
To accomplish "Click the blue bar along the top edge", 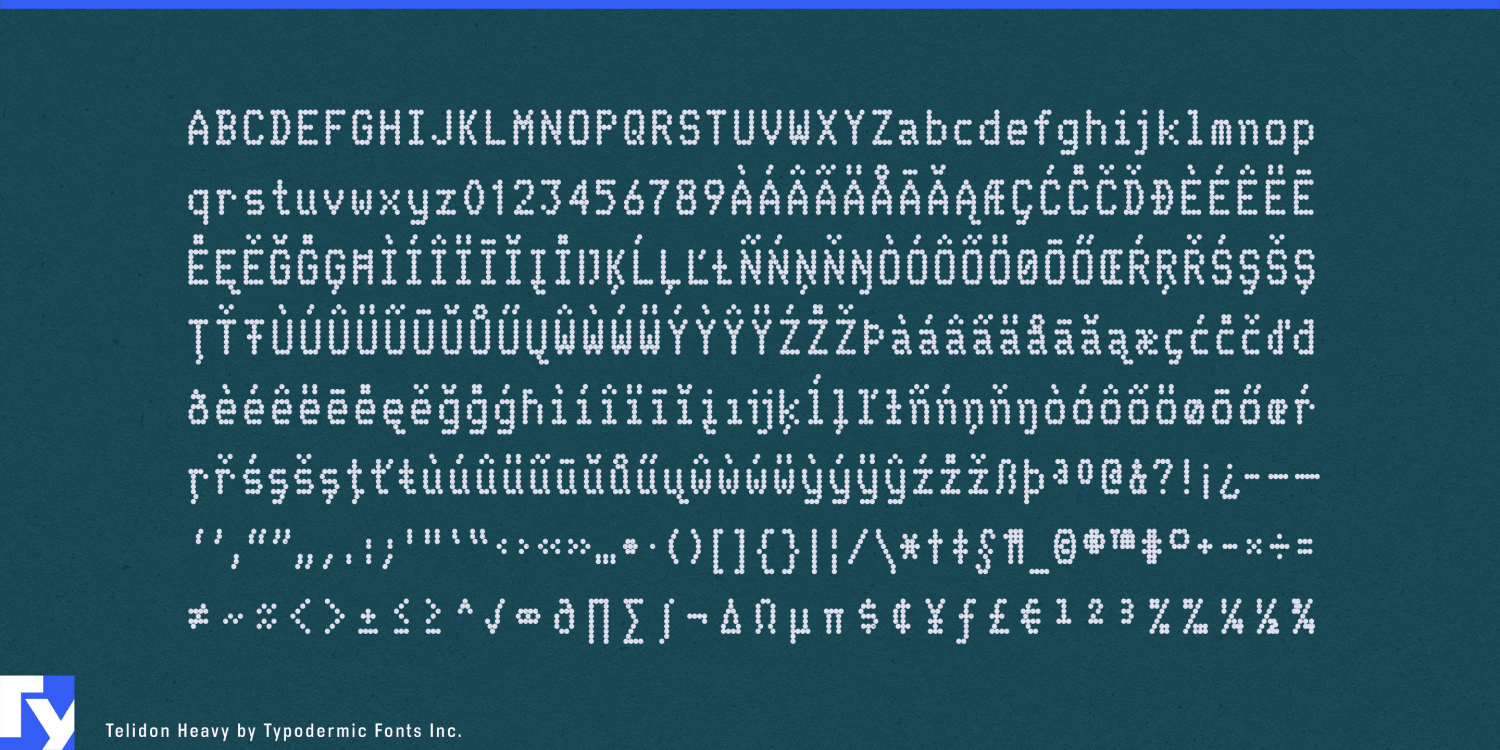I will (x=750, y=4).
